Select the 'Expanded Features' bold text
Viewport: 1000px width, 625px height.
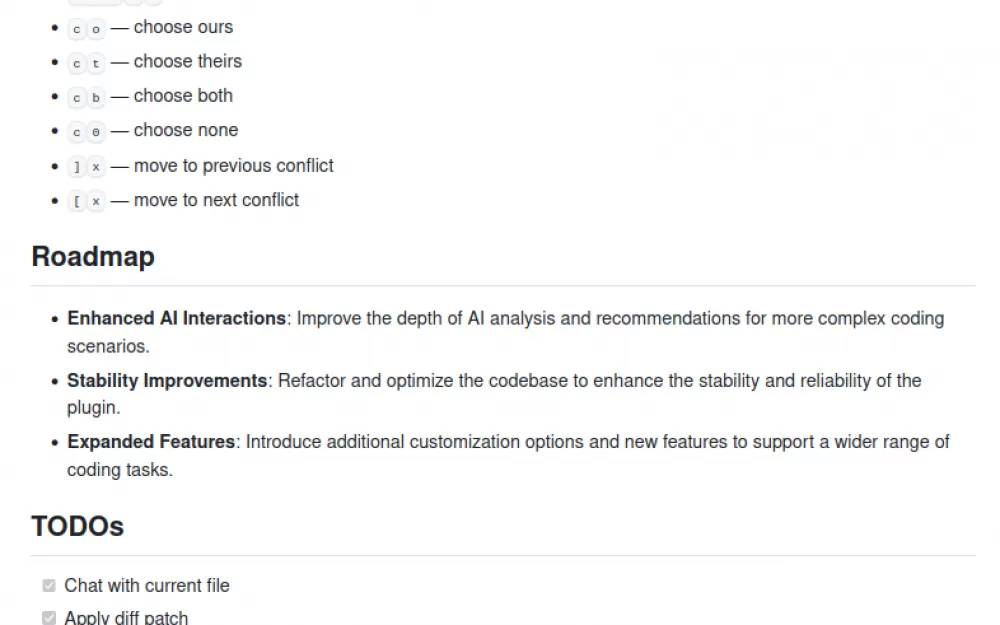(x=151, y=442)
